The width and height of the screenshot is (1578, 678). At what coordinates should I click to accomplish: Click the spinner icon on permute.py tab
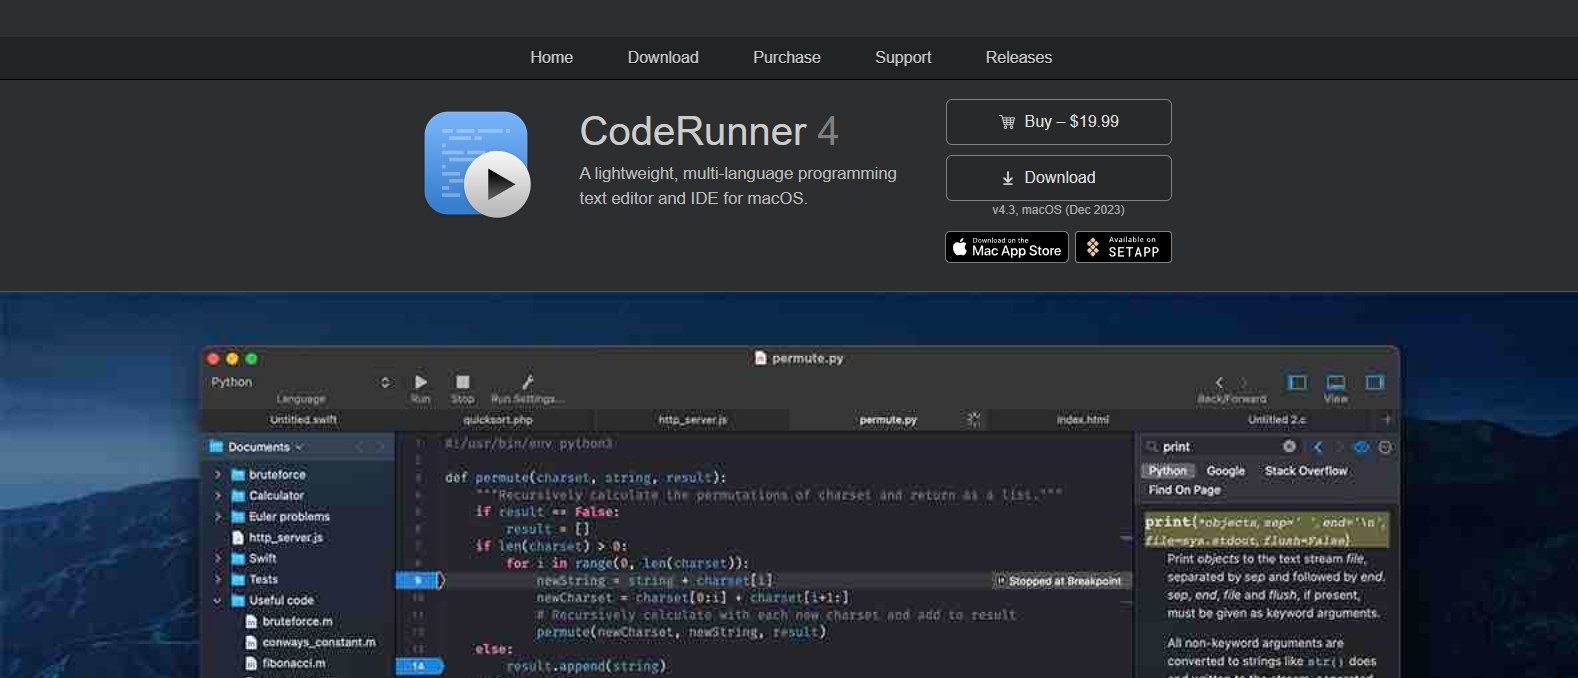973,420
